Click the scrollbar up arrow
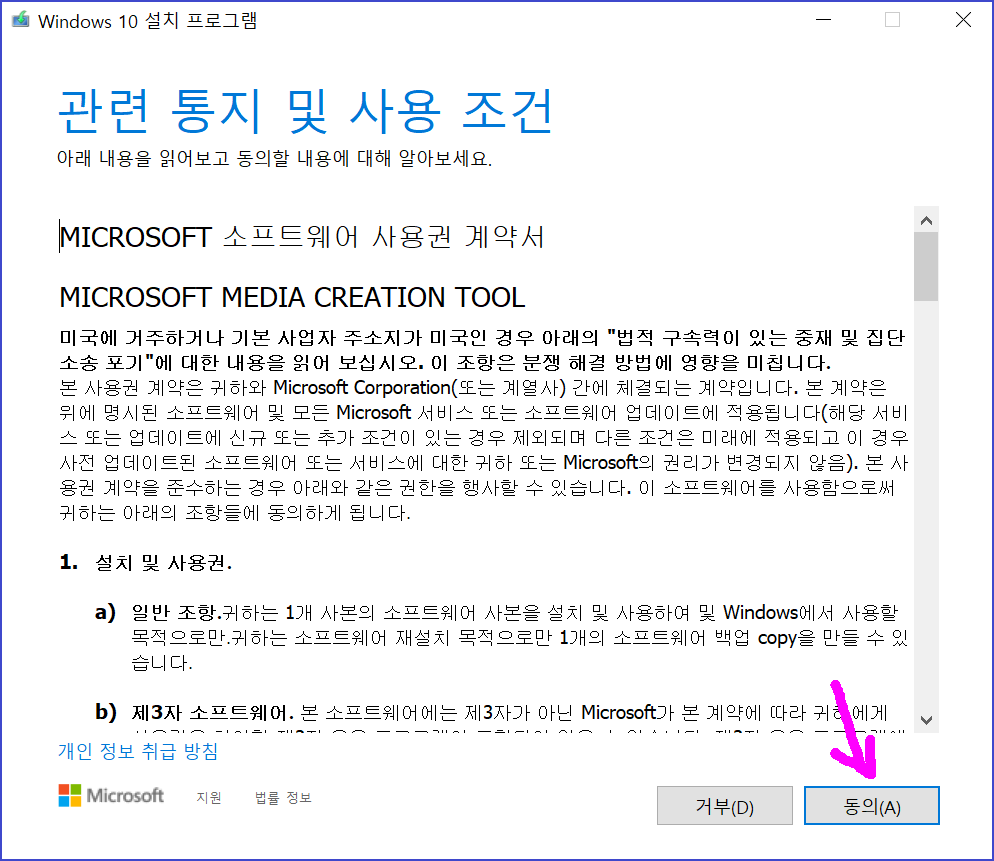 [926, 221]
